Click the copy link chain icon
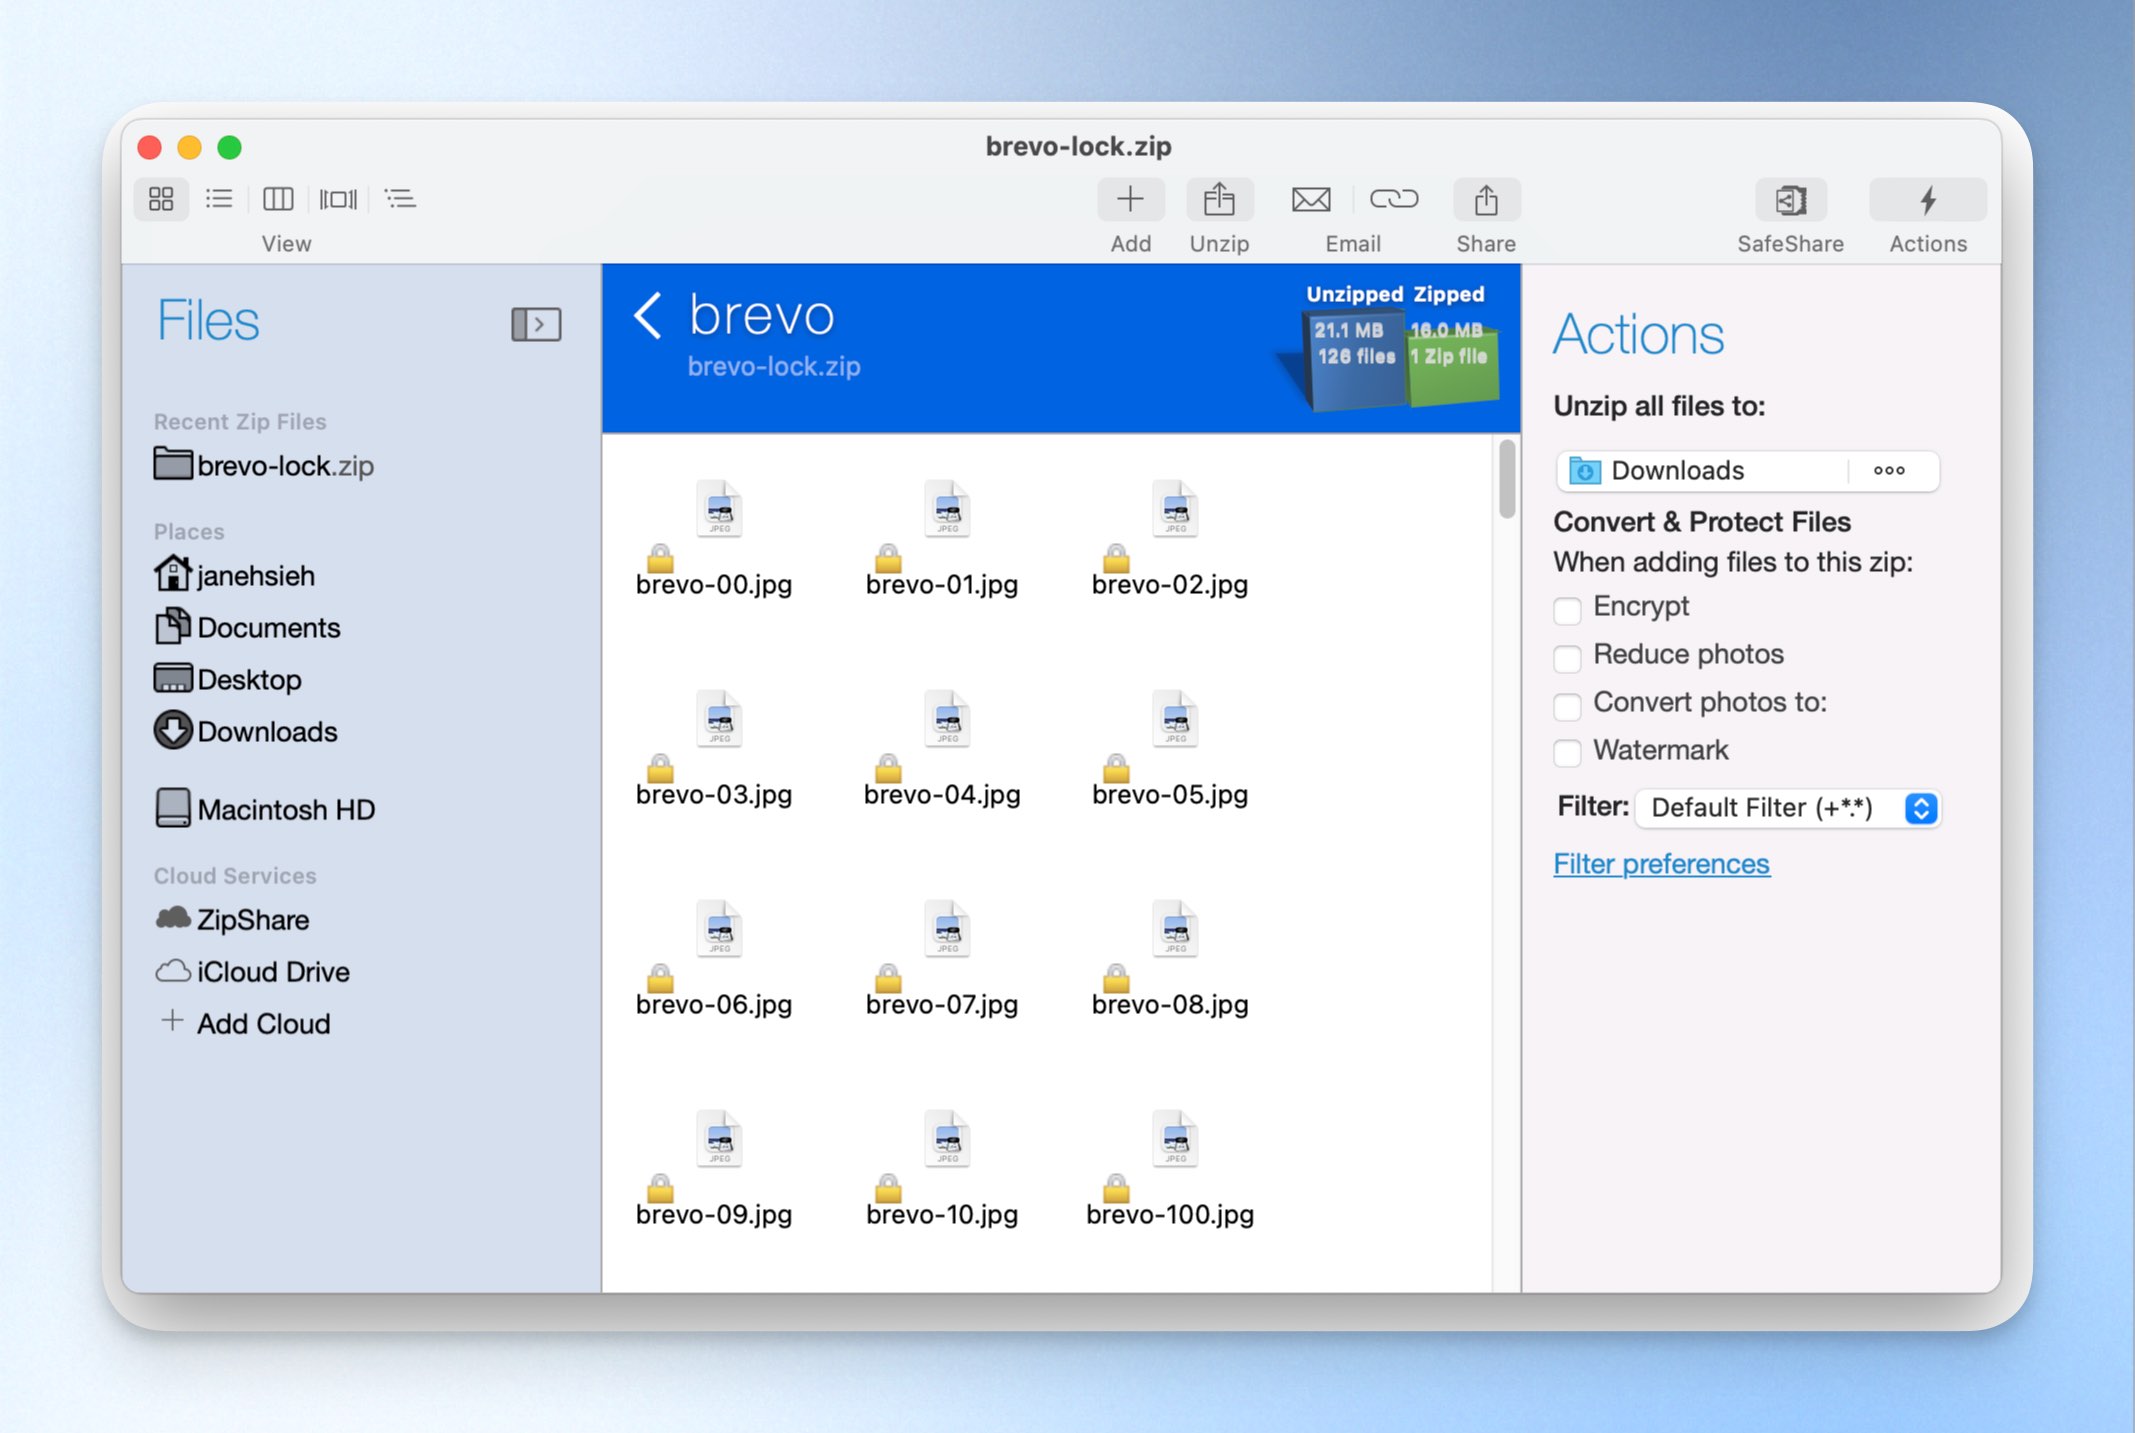 [1394, 199]
